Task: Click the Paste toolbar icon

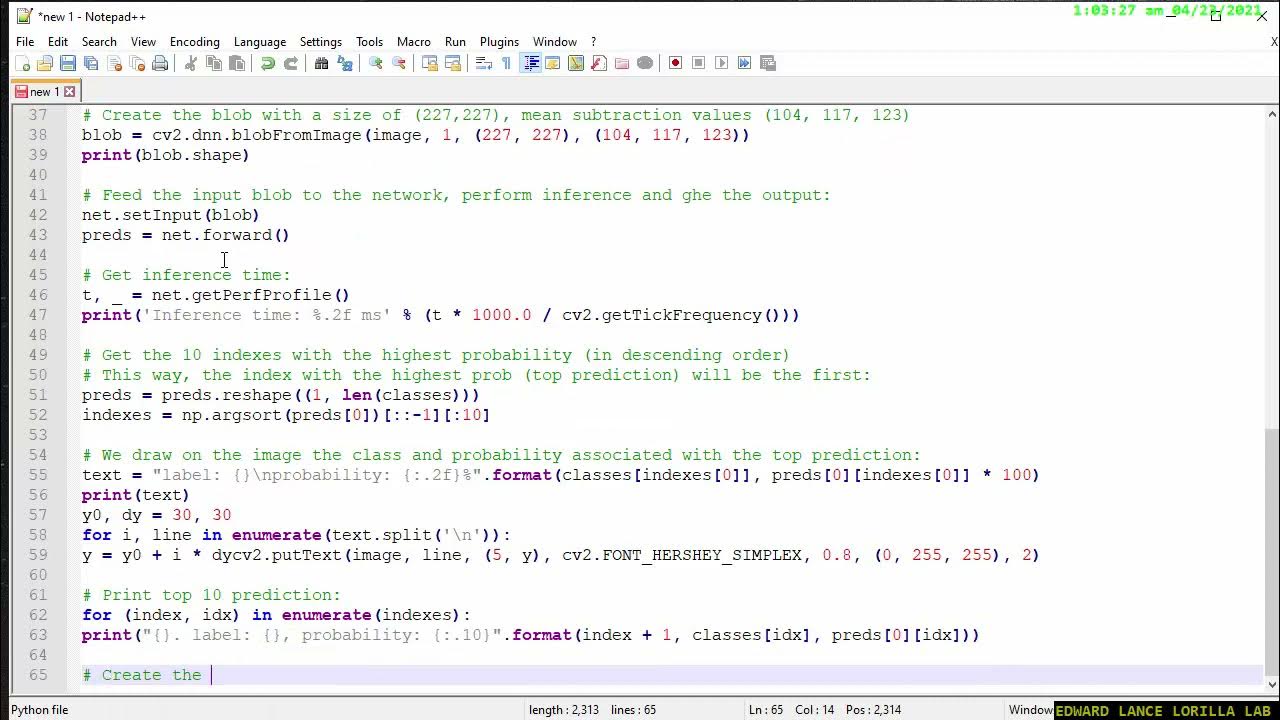Action: [237, 63]
